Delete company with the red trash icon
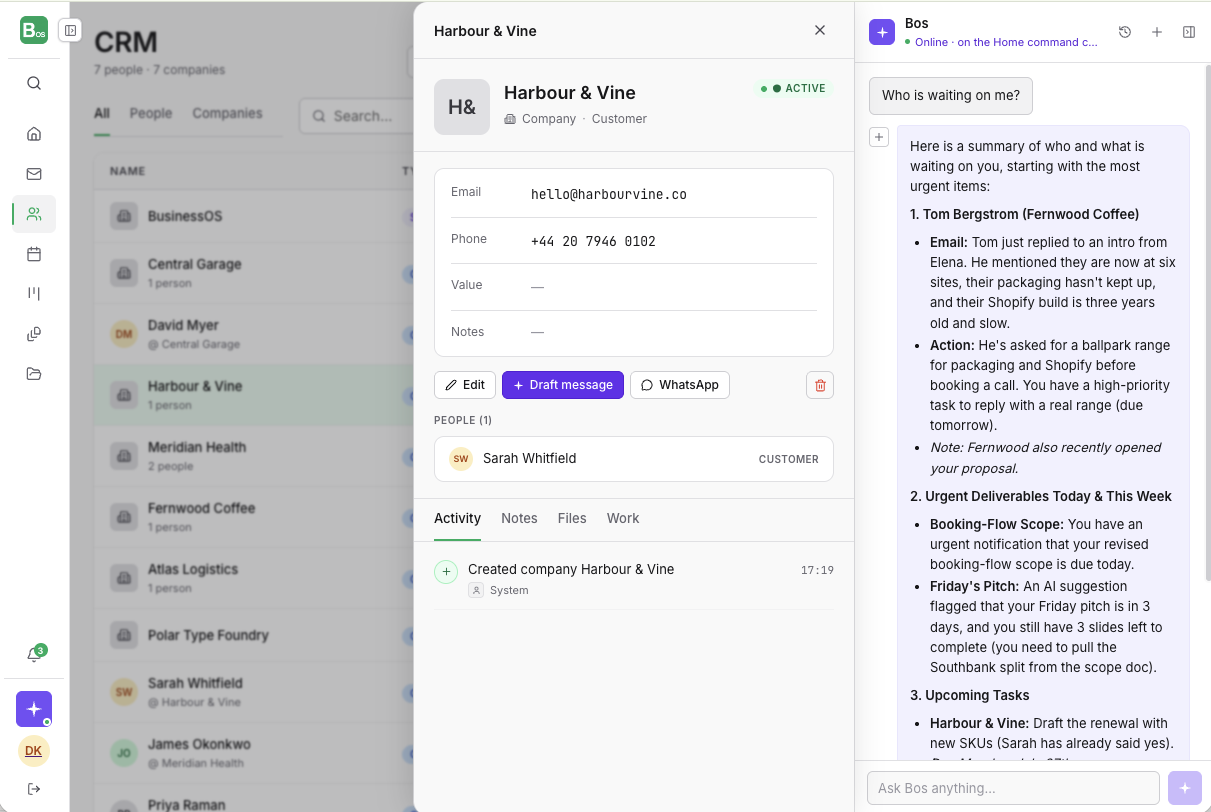This screenshot has width=1211, height=812. click(820, 385)
